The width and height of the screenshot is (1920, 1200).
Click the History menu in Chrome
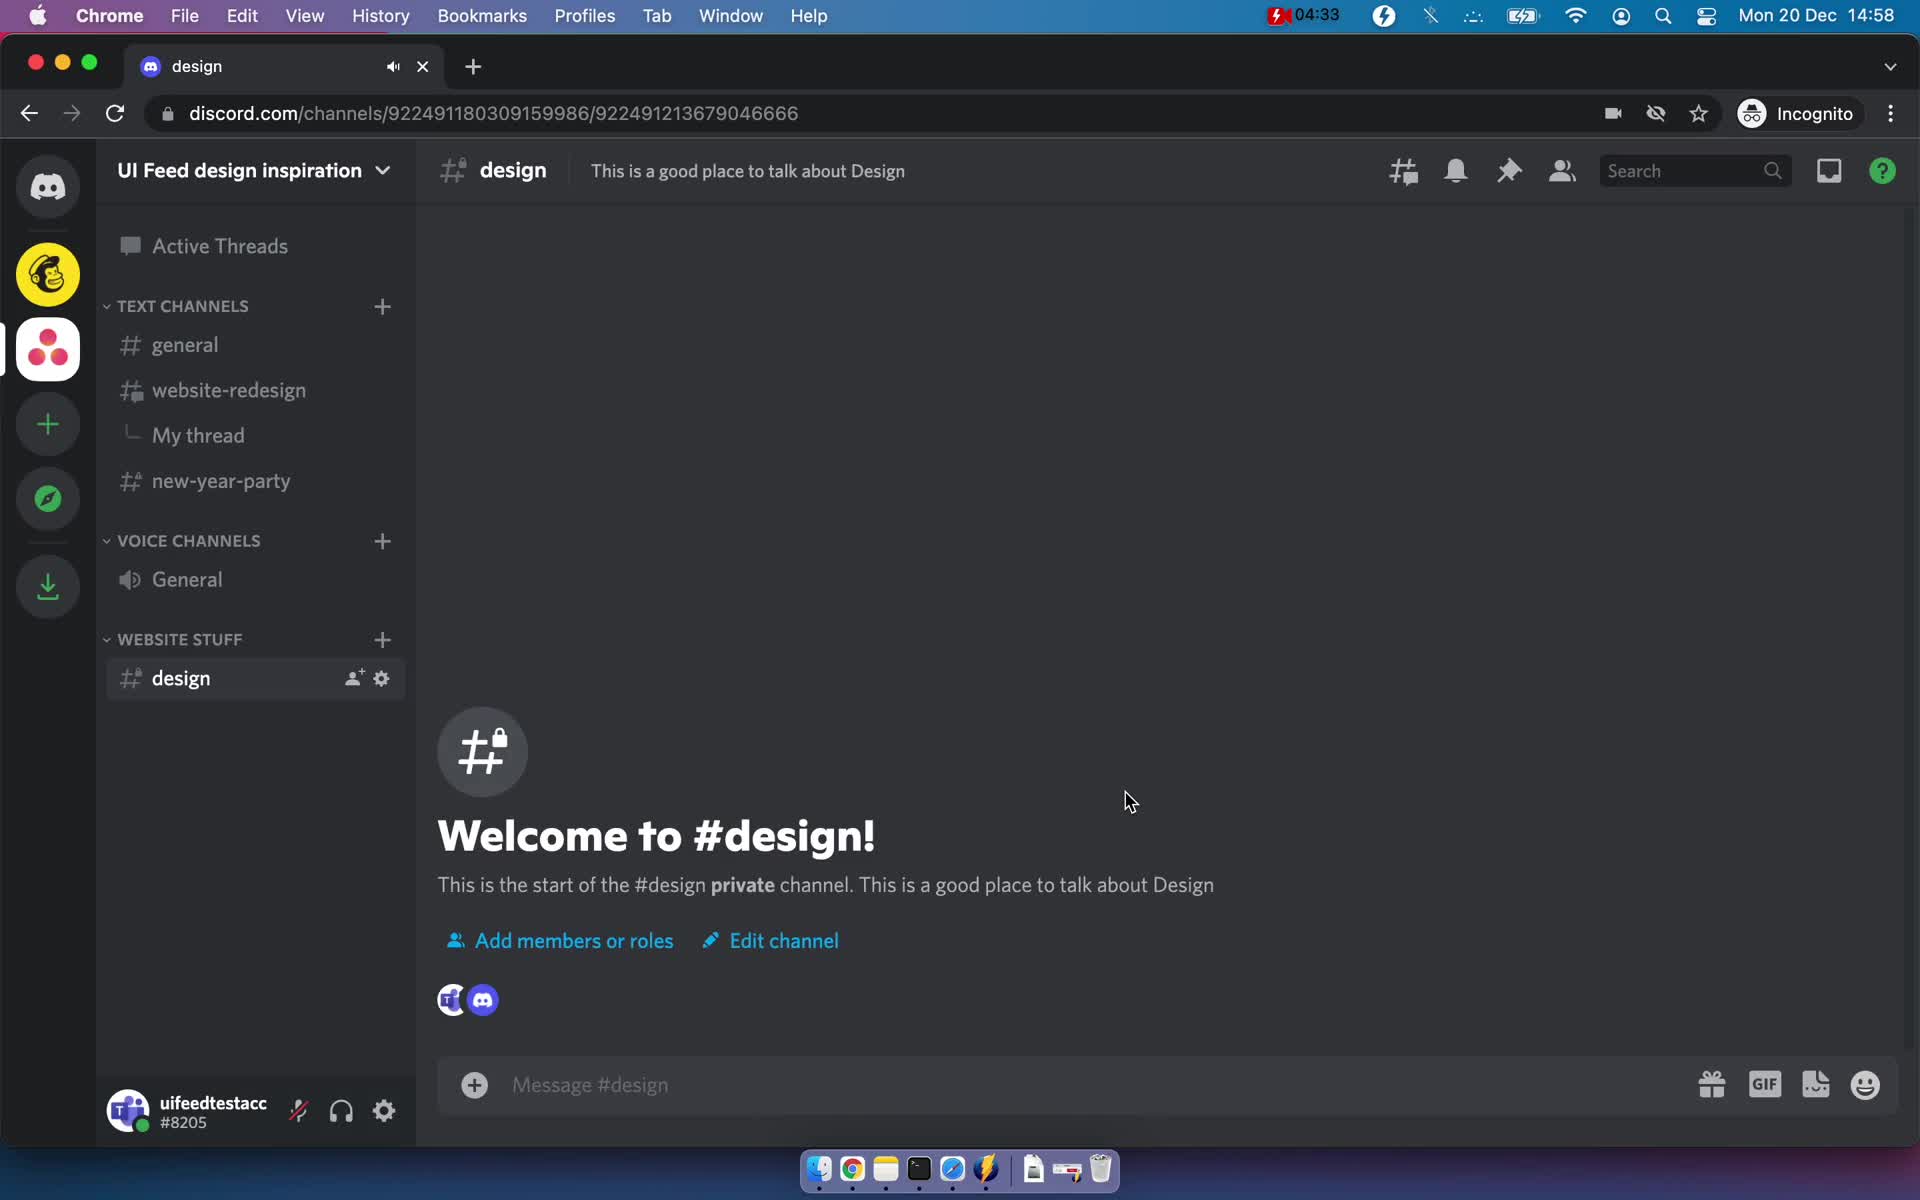click(380, 15)
